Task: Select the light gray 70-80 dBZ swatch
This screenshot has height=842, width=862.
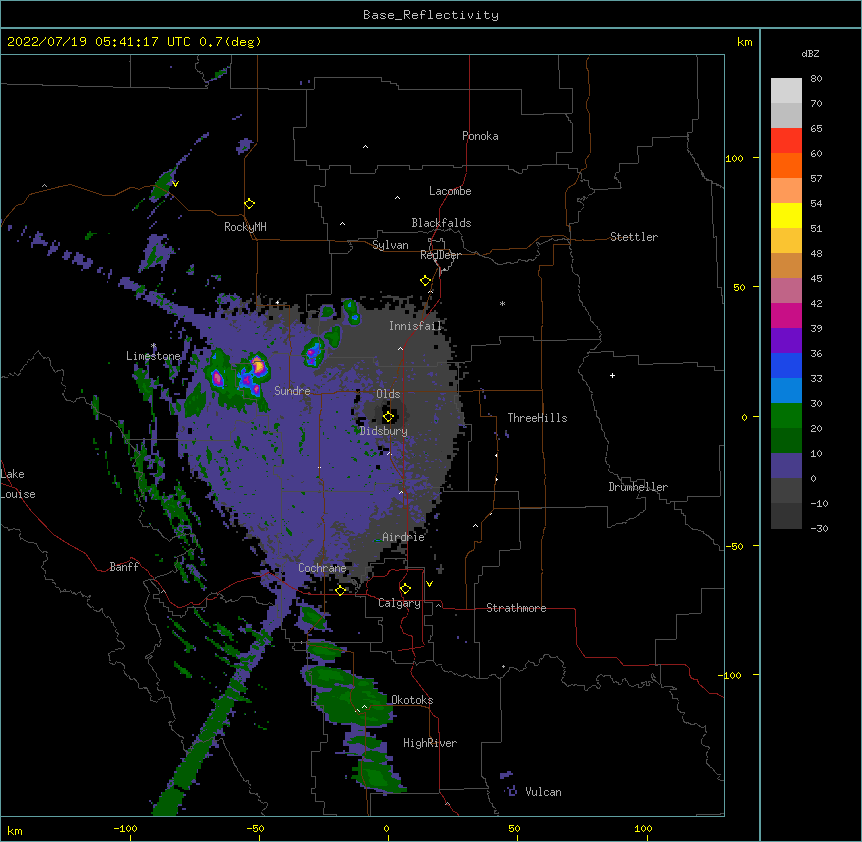Action: (786, 91)
